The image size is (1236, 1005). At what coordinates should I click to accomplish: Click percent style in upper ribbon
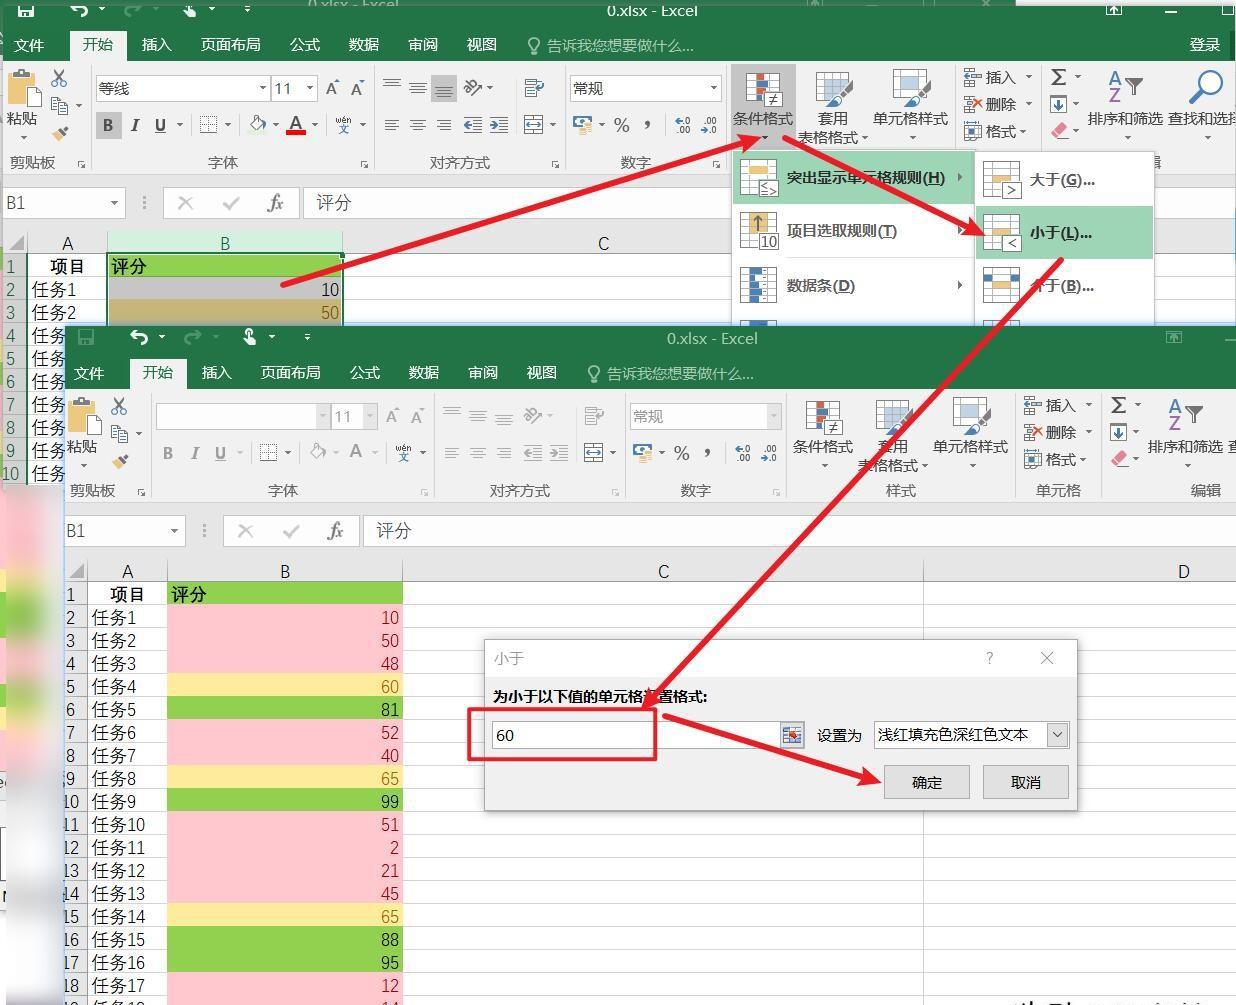point(622,125)
